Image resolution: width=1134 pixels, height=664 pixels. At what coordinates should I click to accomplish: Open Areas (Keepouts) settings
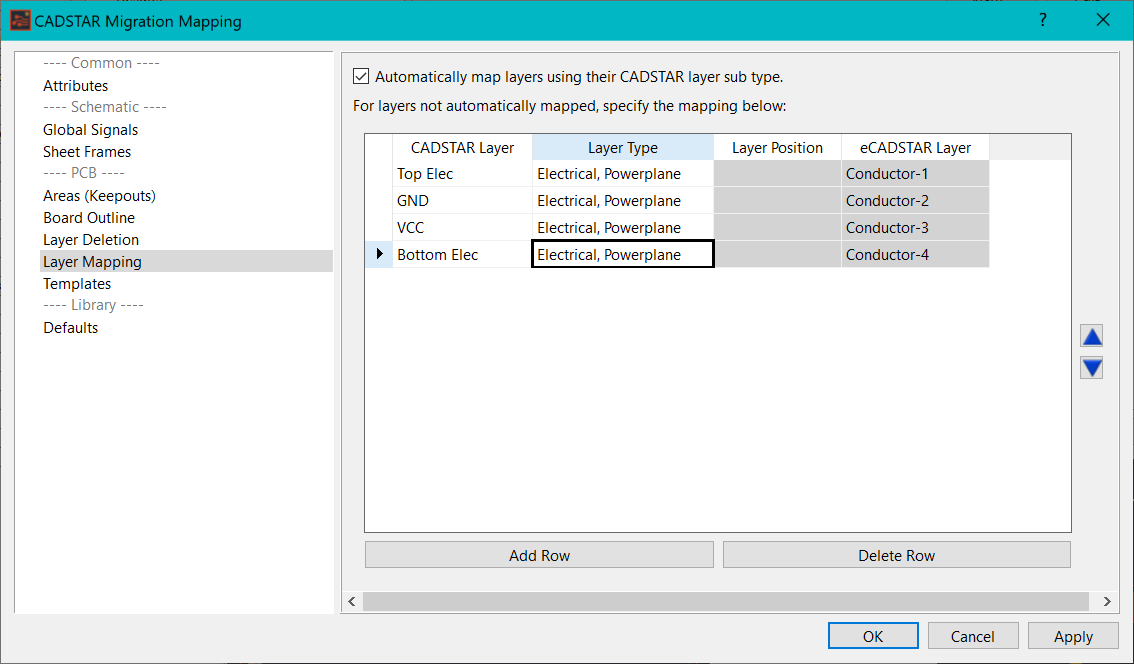(99, 196)
